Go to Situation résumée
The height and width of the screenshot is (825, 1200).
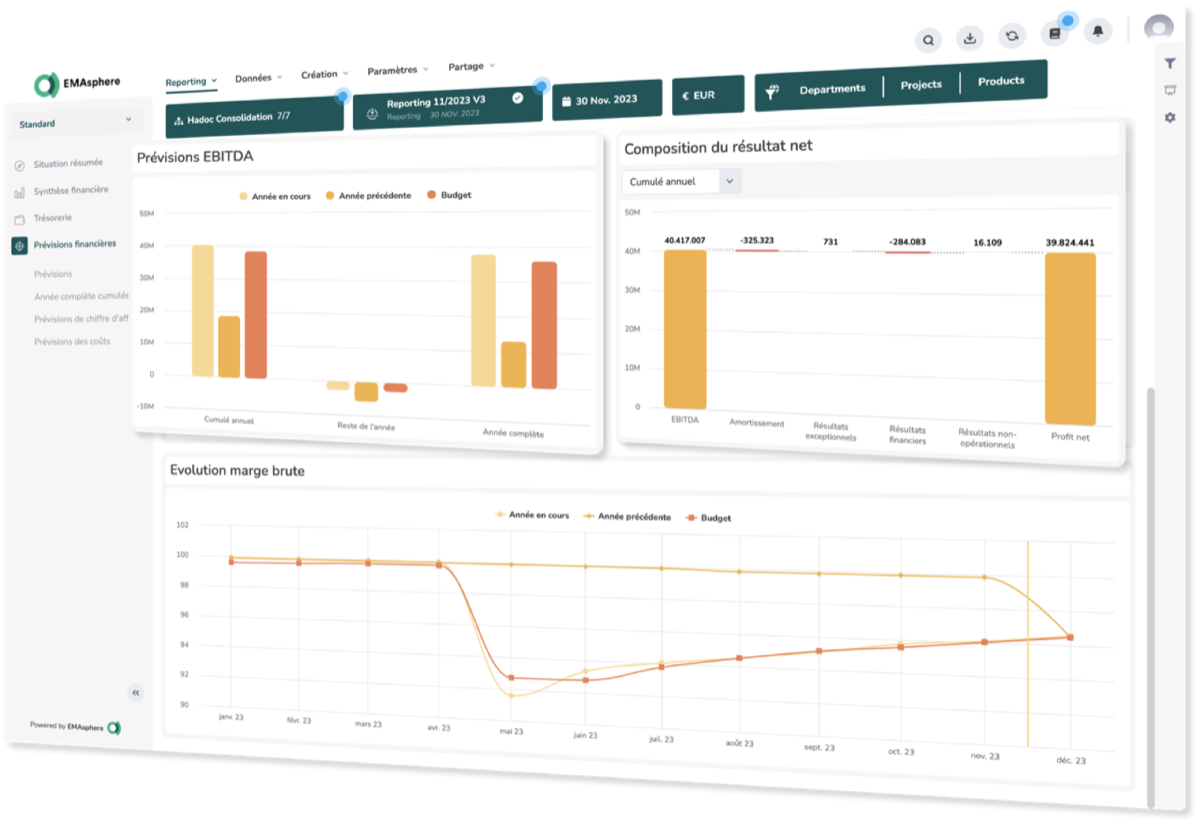pos(68,164)
